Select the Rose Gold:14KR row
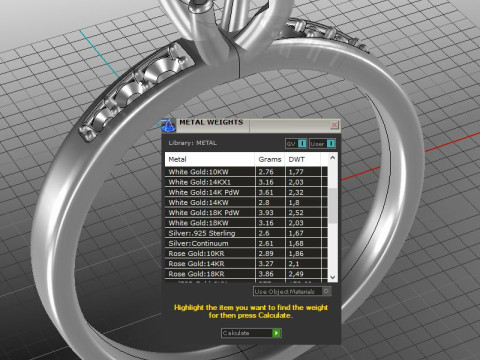The height and width of the screenshot is (360, 480). click(246, 264)
